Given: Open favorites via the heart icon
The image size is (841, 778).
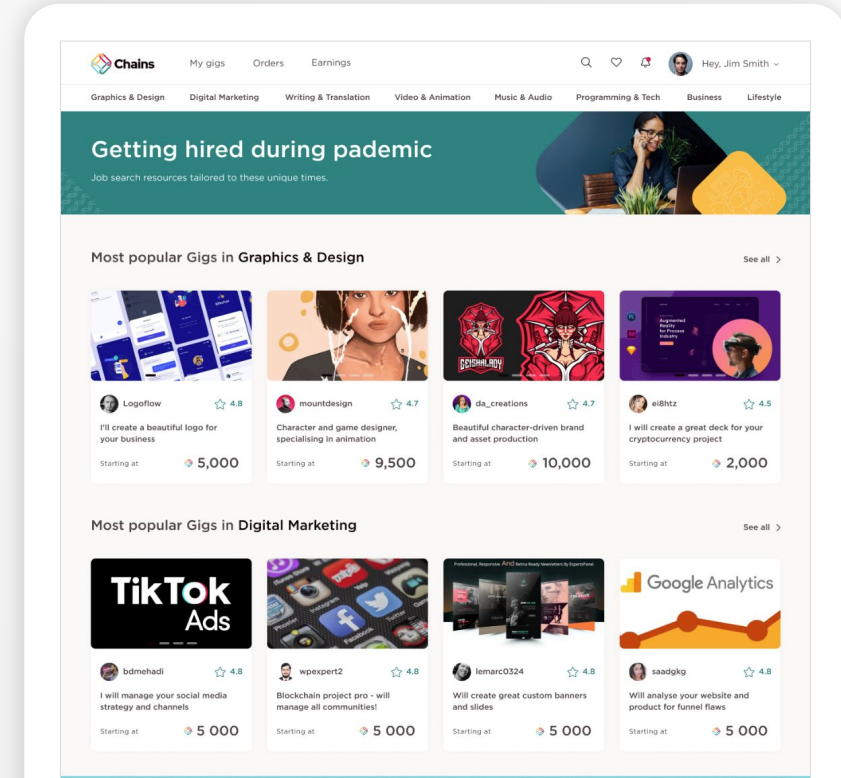Looking at the screenshot, I should coord(616,62).
